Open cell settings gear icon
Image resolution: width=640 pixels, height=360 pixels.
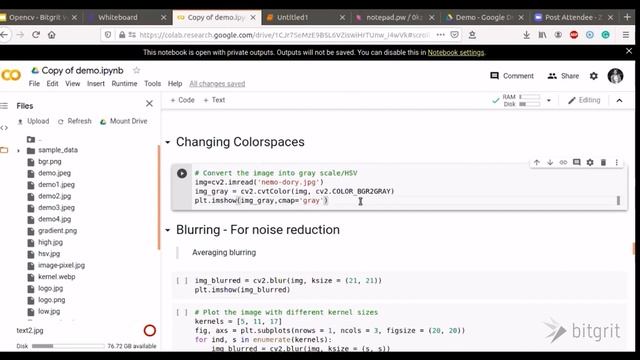pos(590,162)
